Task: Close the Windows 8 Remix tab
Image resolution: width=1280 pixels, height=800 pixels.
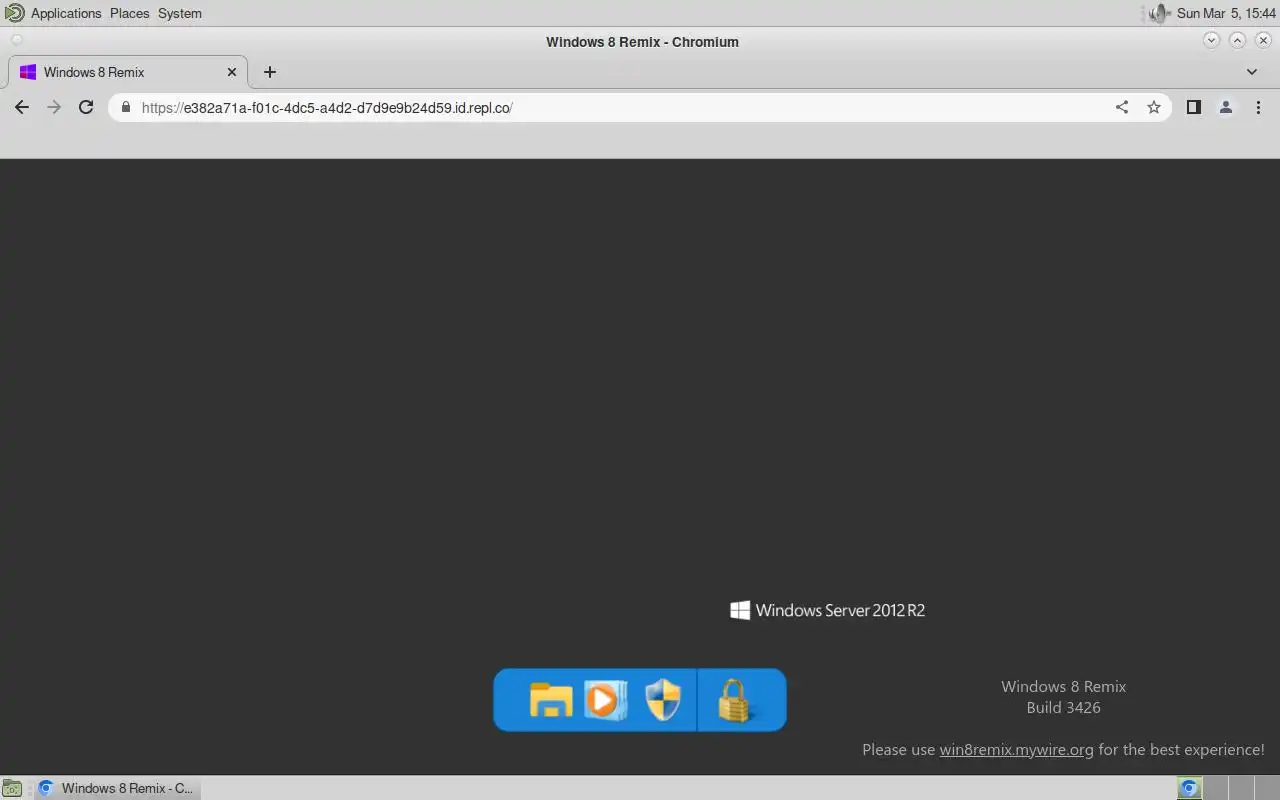Action: pyautogui.click(x=232, y=72)
